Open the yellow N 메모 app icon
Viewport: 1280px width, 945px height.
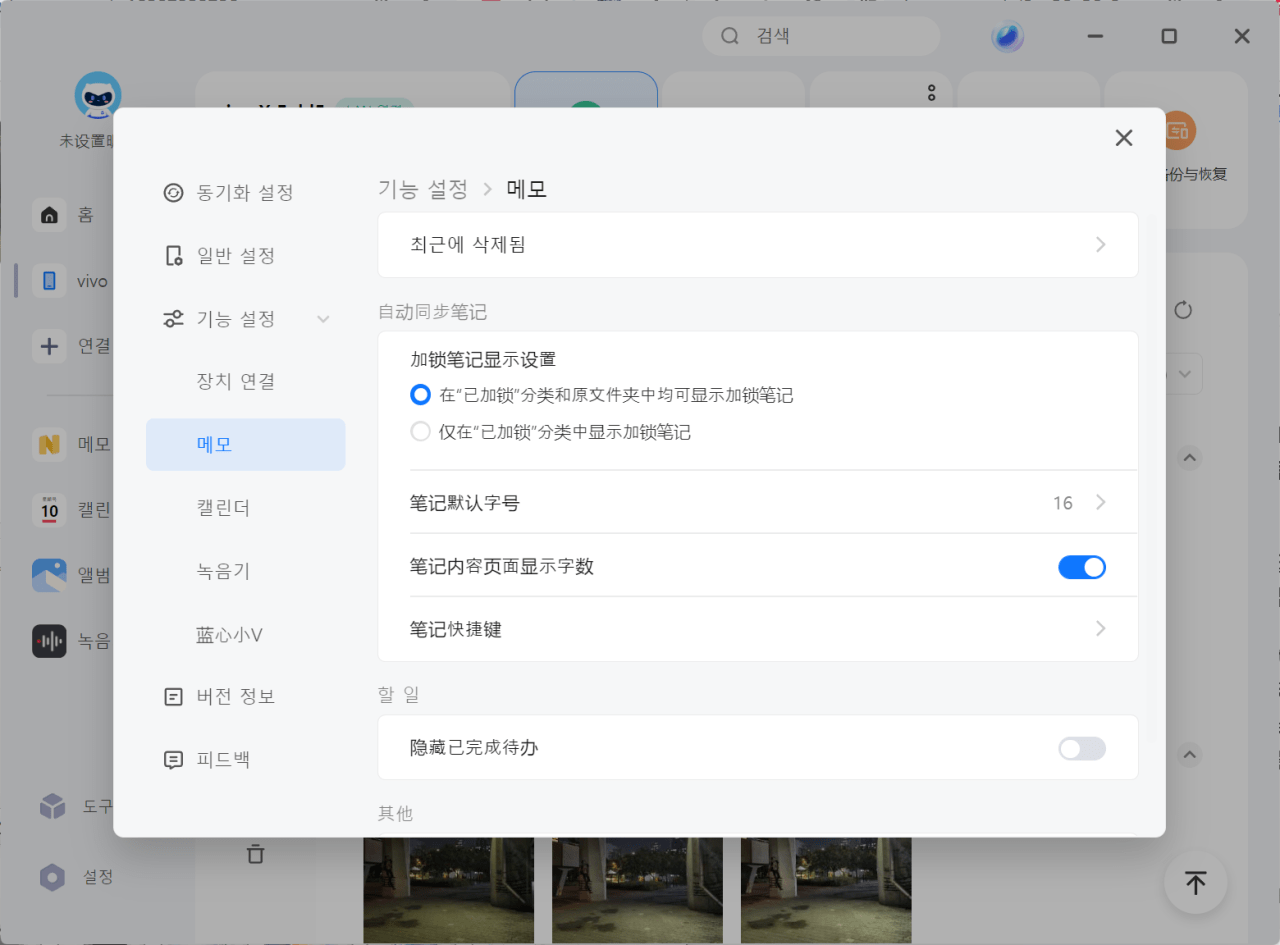(x=49, y=444)
